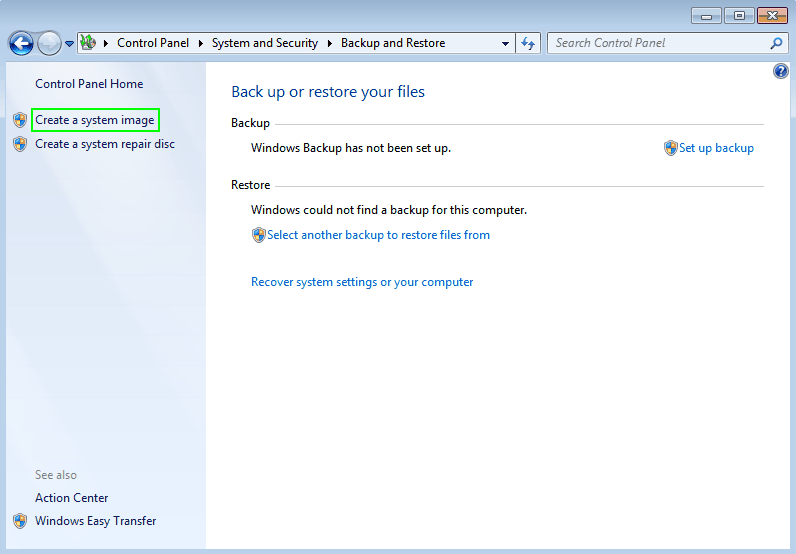Image resolution: width=796 pixels, height=554 pixels.
Task: Click the shield icon beside Select another backup
Action: (x=258, y=235)
